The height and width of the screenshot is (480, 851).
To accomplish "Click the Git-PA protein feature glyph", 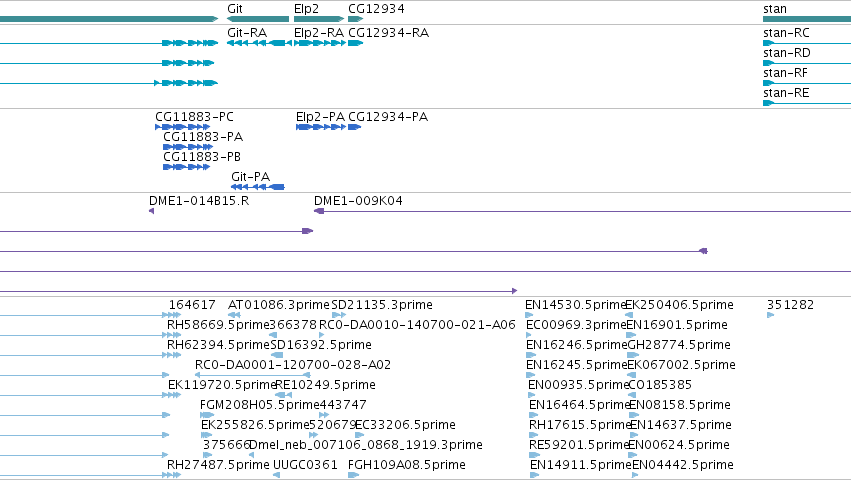I will click(258, 187).
